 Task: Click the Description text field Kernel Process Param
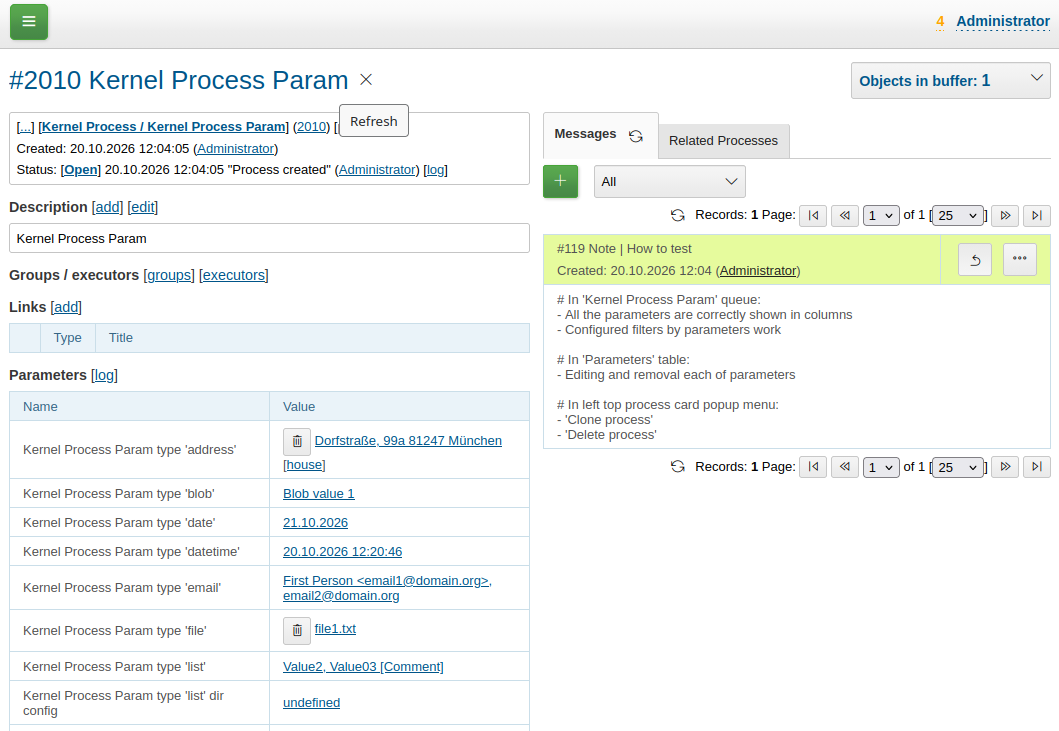pos(269,238)
